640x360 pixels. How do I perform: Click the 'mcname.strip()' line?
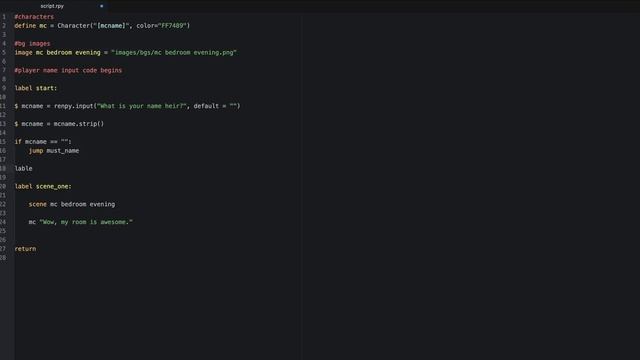[x=59, y=124]
